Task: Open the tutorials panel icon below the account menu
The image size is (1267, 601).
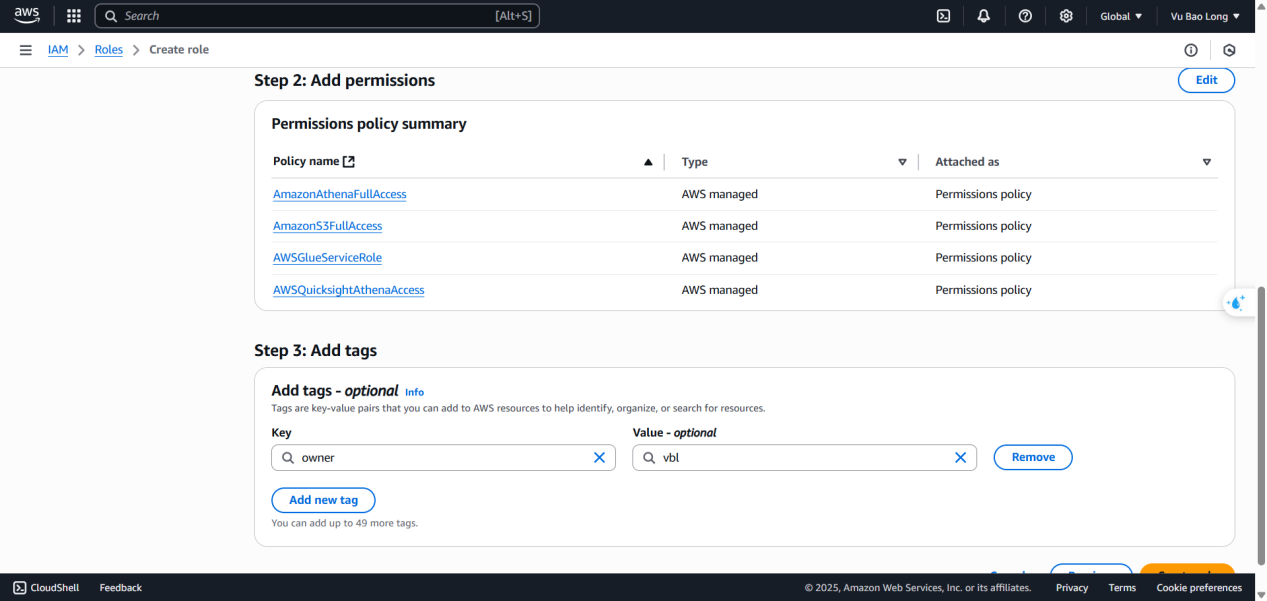Action: (x=1230, y=50)
